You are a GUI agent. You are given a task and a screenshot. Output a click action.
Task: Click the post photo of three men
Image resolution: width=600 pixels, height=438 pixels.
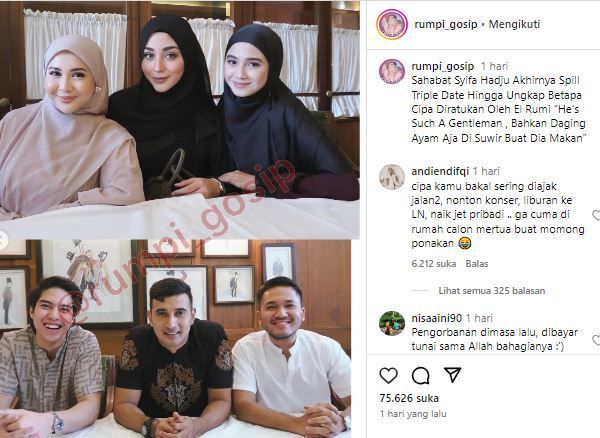(x=175, y=339)
